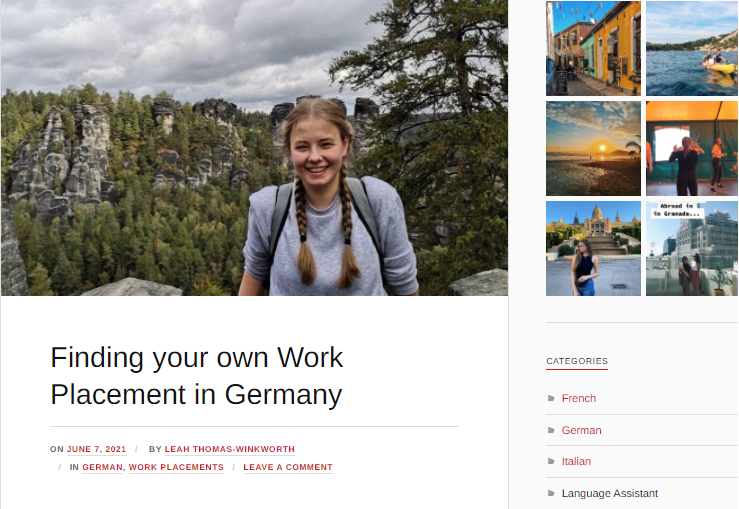Open the German category link in sidebar

[x=581, y=430]
